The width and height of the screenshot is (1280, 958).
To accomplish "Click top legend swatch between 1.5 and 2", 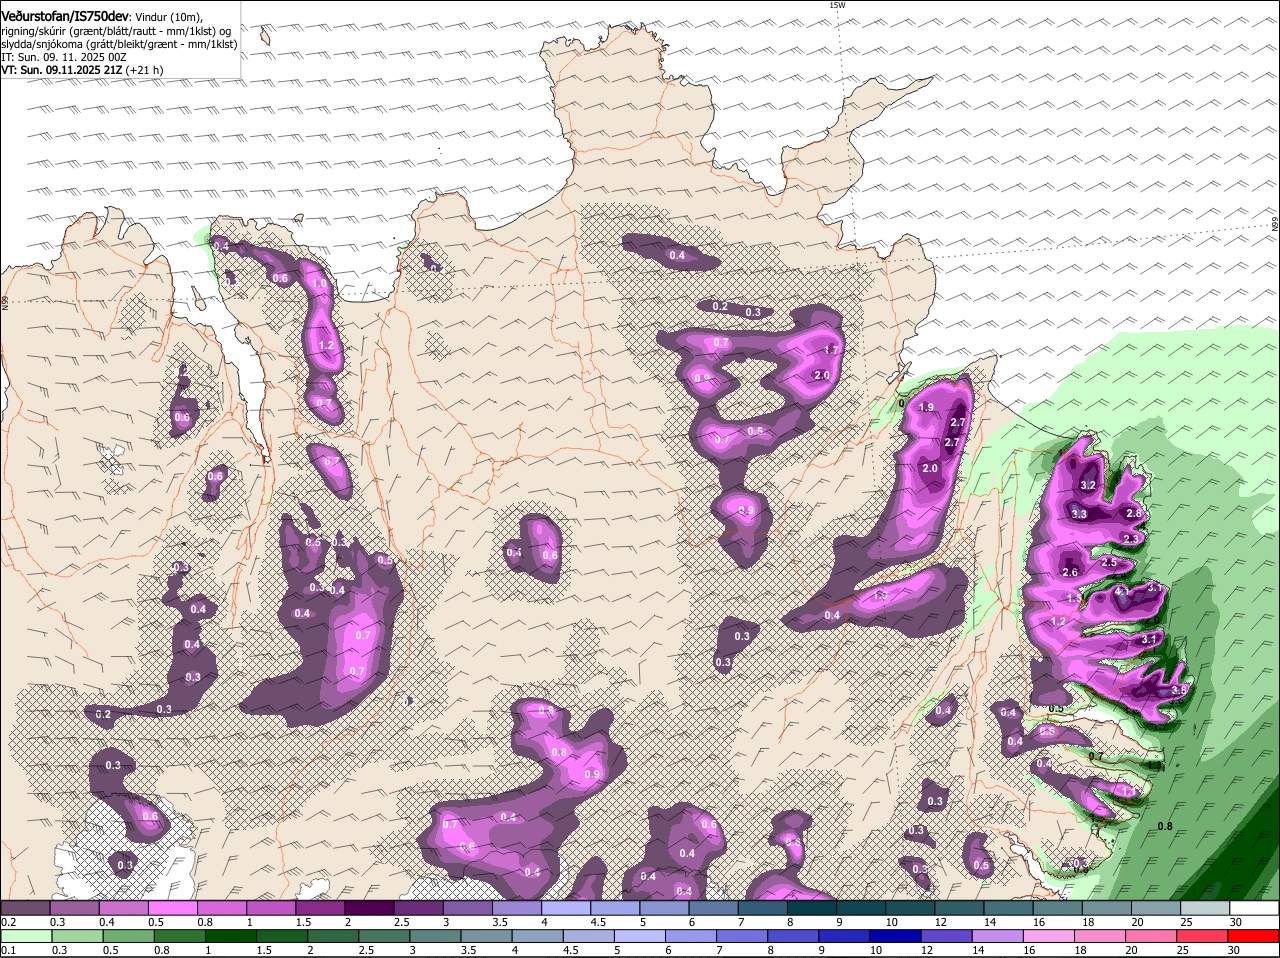I will [x=320, y=908].
